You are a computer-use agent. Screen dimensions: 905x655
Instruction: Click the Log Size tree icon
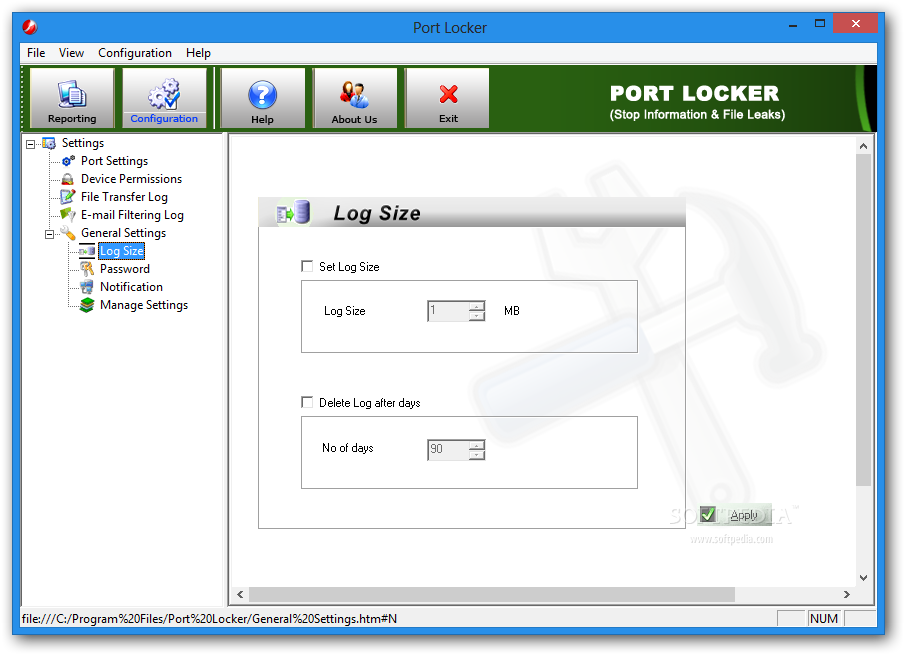(87, 251)
